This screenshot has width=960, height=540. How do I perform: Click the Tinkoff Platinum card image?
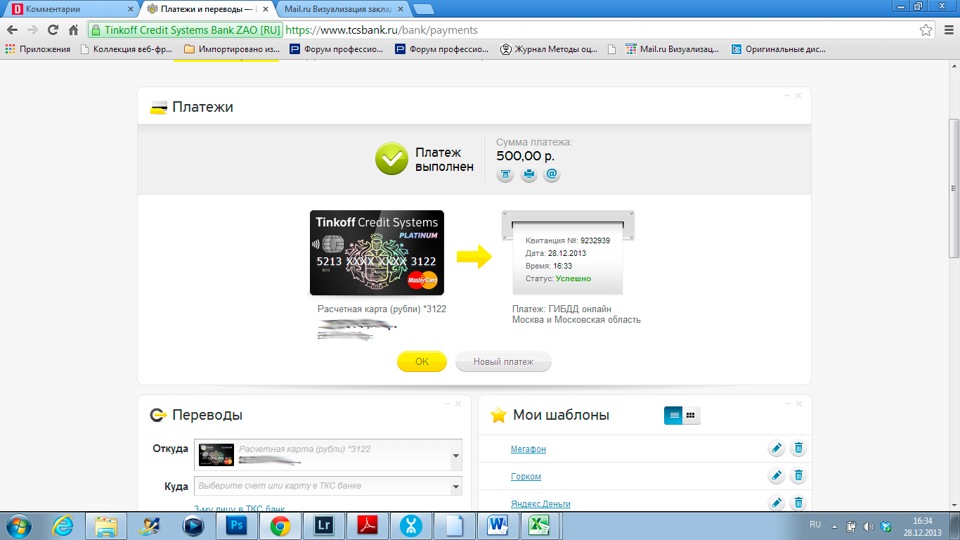(x=377, y=253)
